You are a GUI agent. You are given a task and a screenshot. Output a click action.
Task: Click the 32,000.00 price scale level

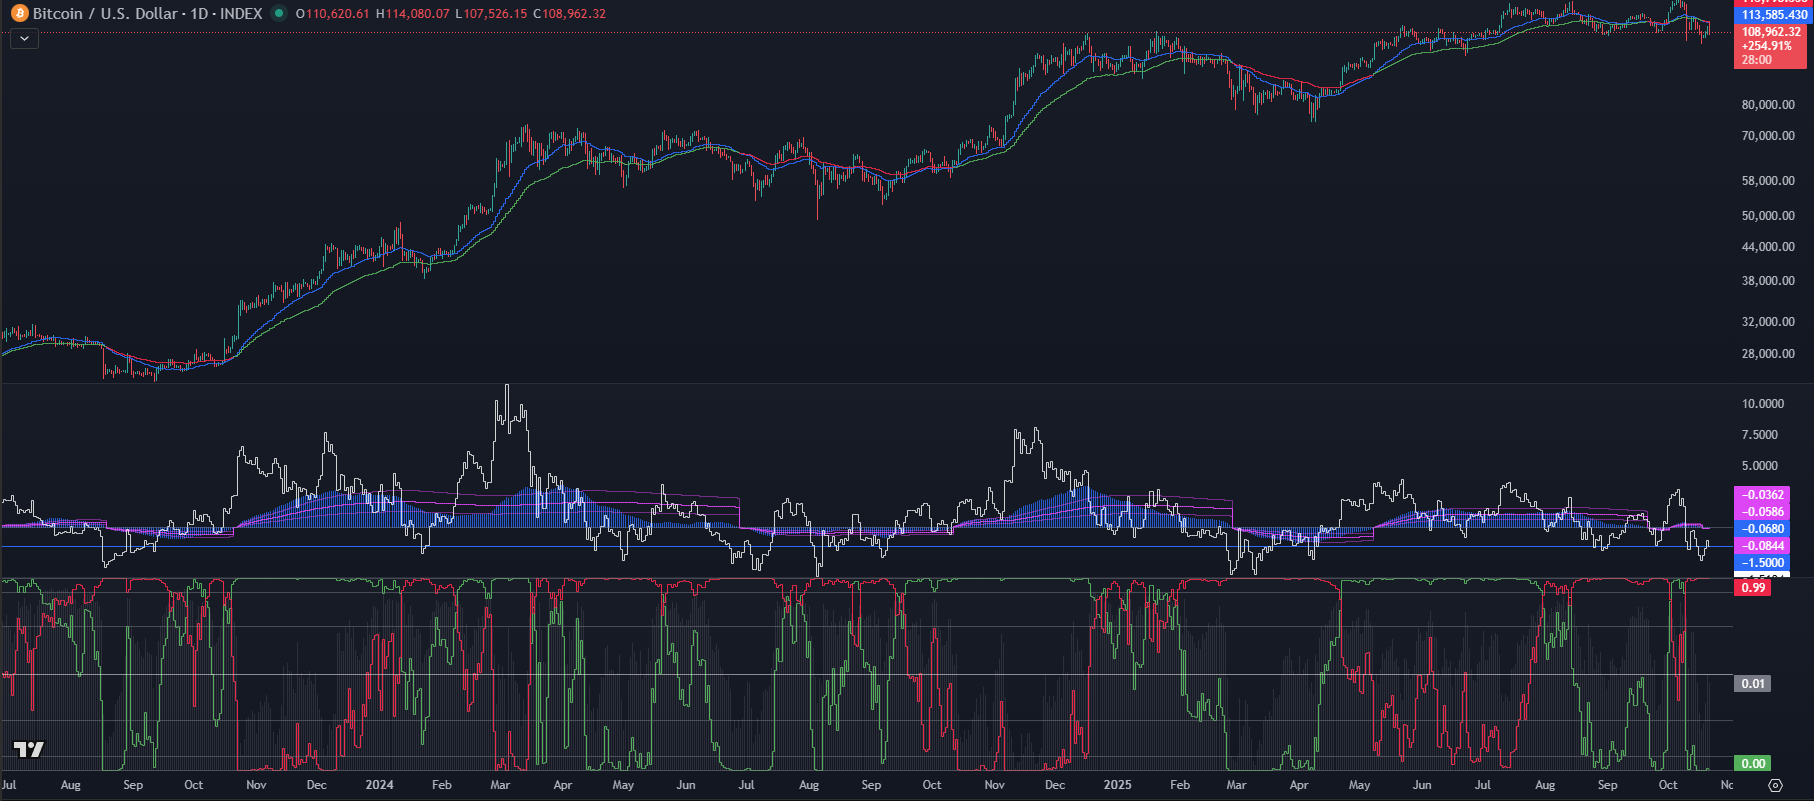pos(1768,322)
